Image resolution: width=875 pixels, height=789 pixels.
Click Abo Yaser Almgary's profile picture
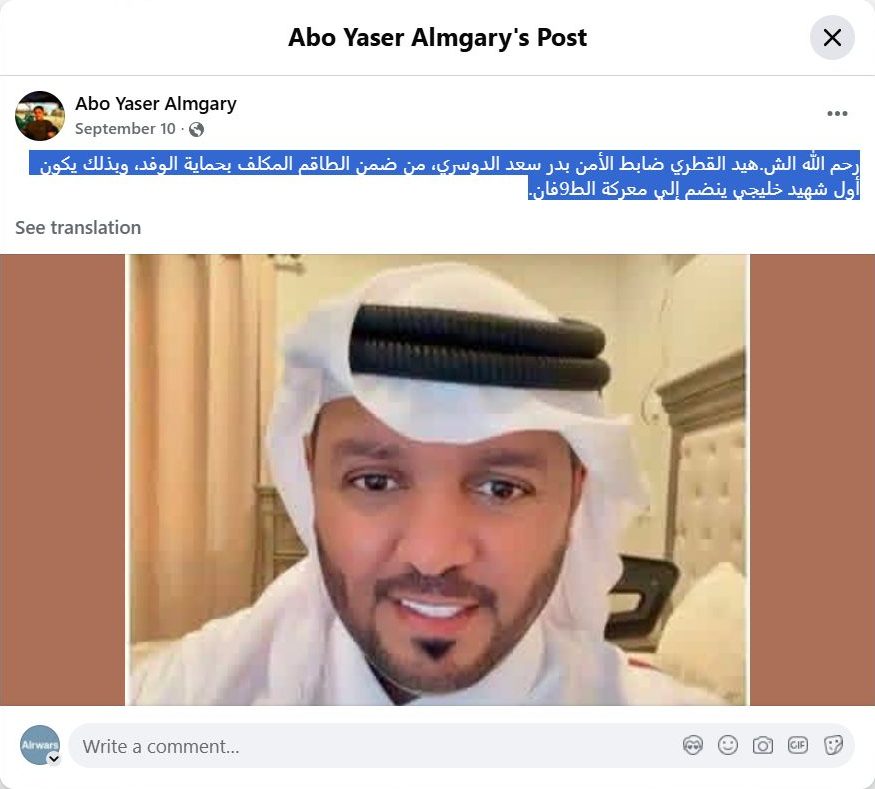[x=40, y=116]
